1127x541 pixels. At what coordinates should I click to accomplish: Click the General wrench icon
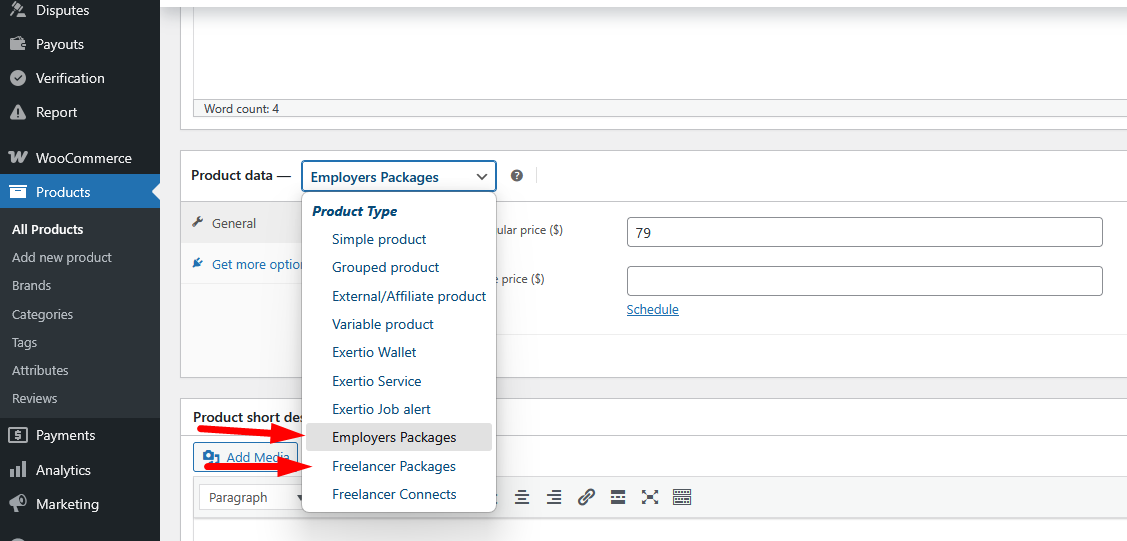pyautogui.click(x=198, y=223)
